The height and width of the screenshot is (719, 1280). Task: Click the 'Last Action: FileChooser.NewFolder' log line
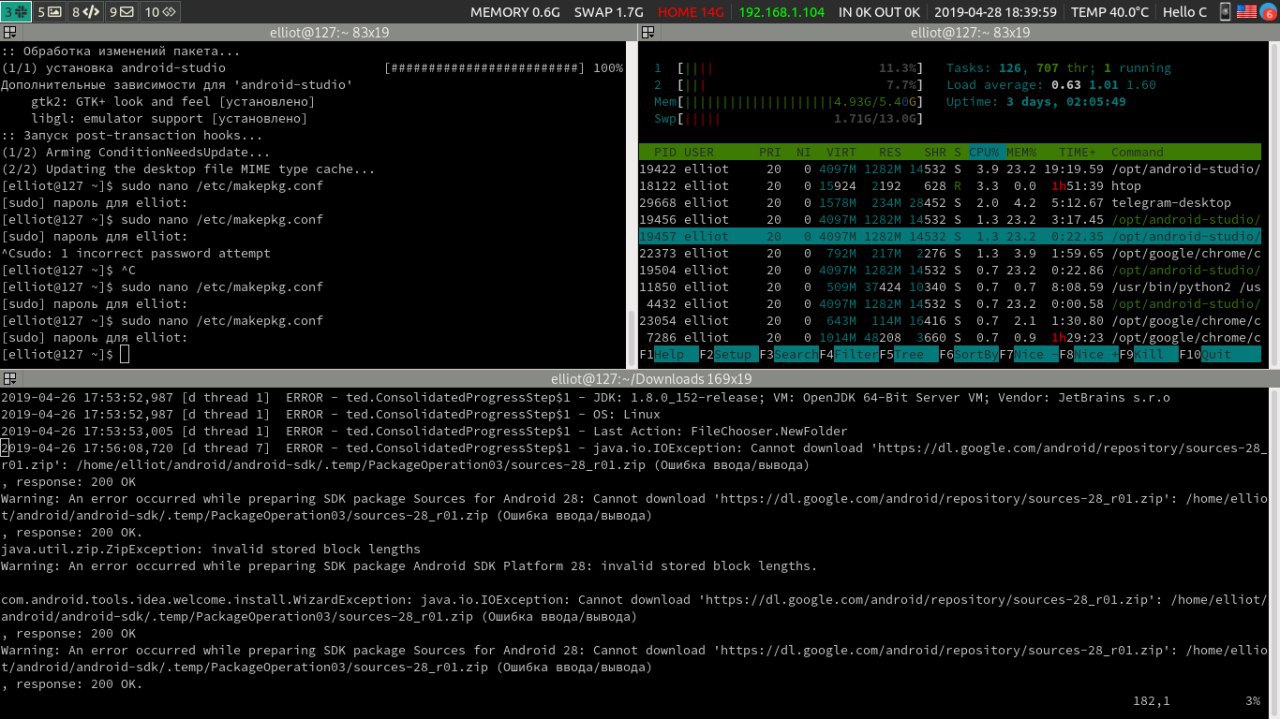tap(424, 431)
